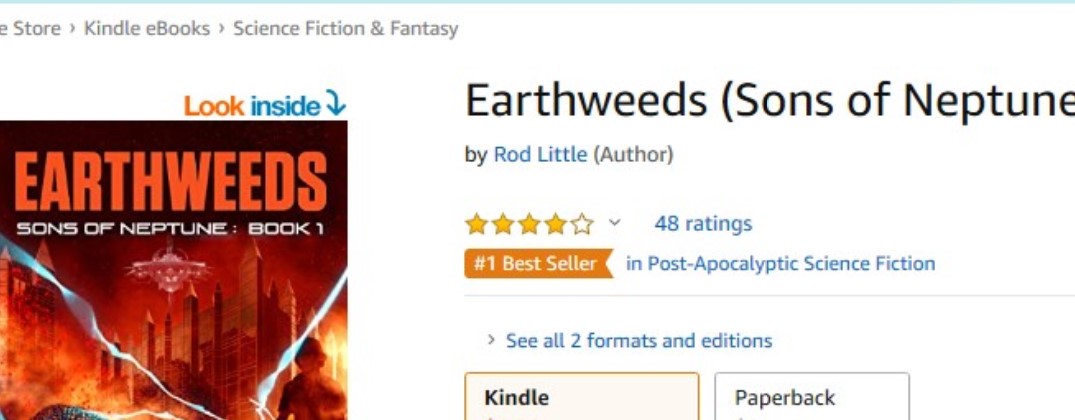
Task: Open Science Fiction & Fantasy breadcrumb
Action: coord(346,29)
